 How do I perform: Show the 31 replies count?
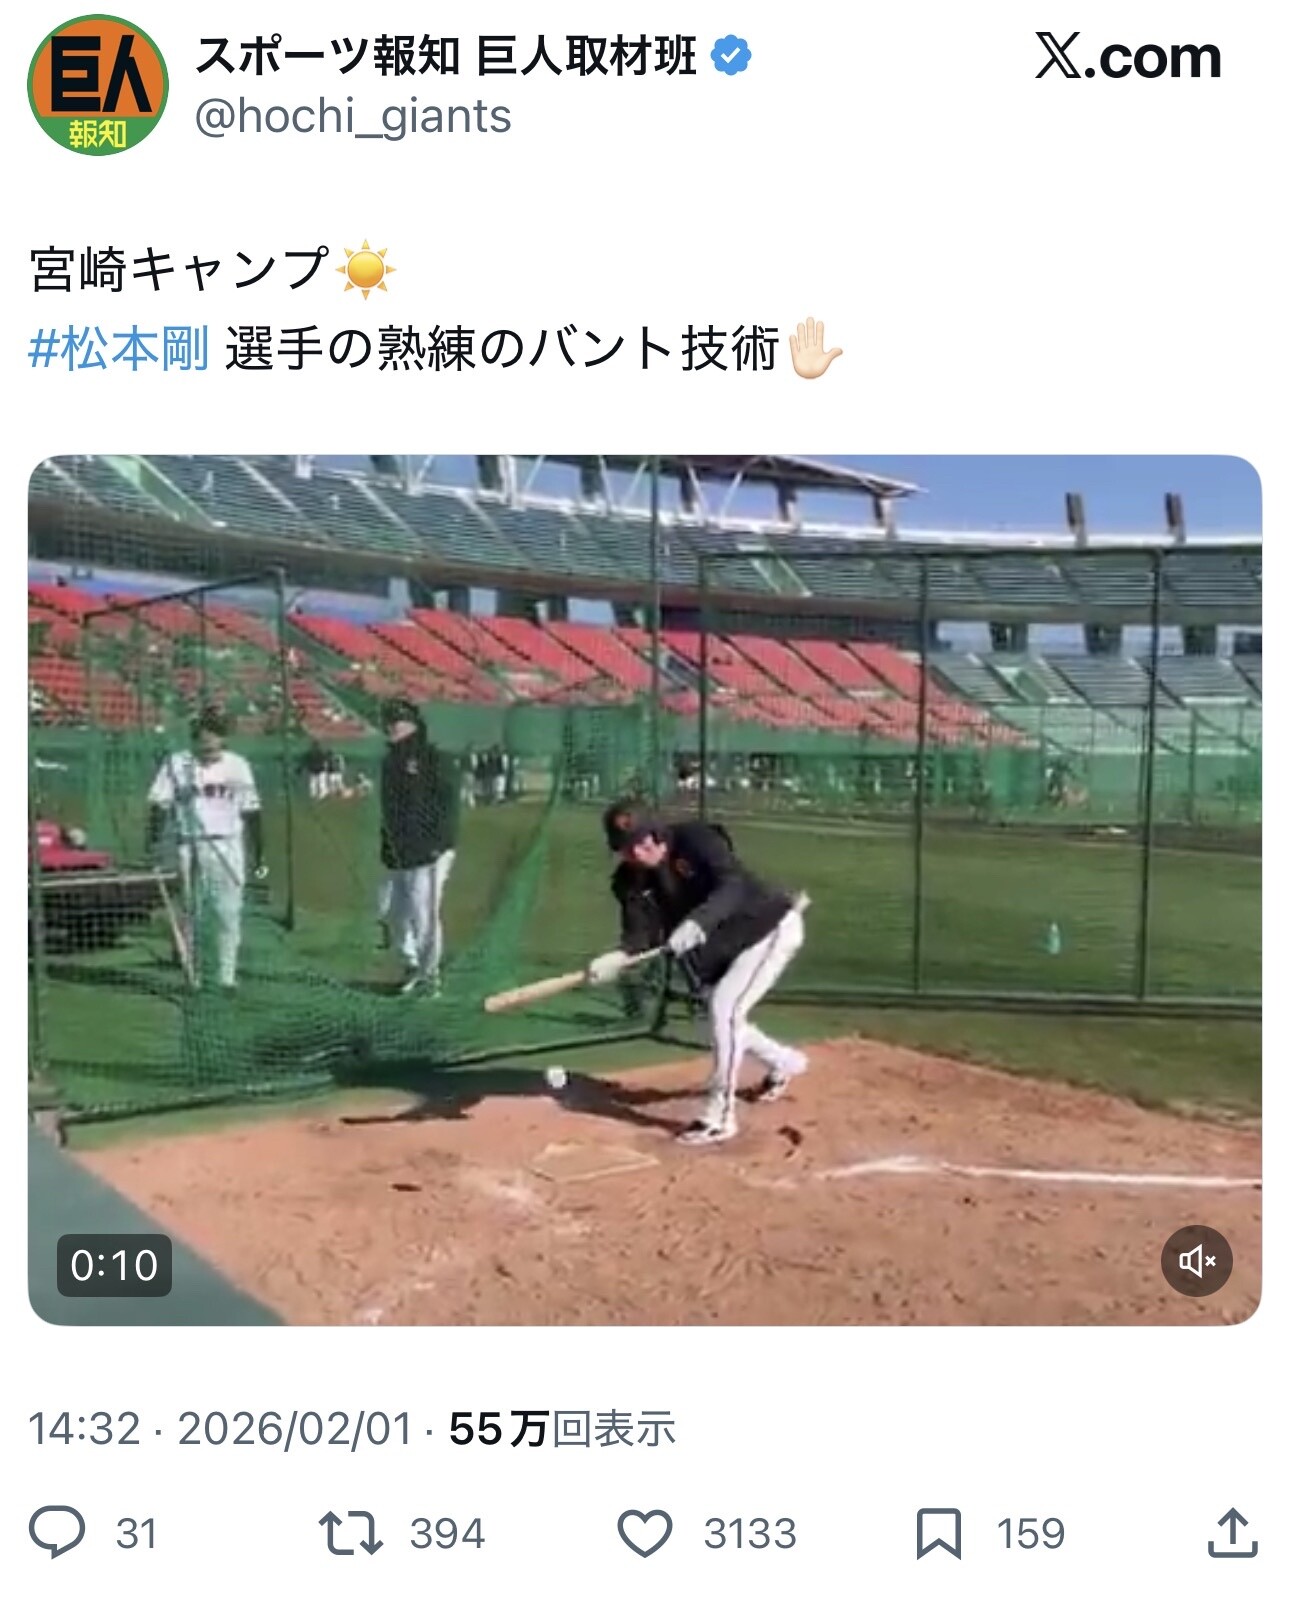[x=137, y=1533]
